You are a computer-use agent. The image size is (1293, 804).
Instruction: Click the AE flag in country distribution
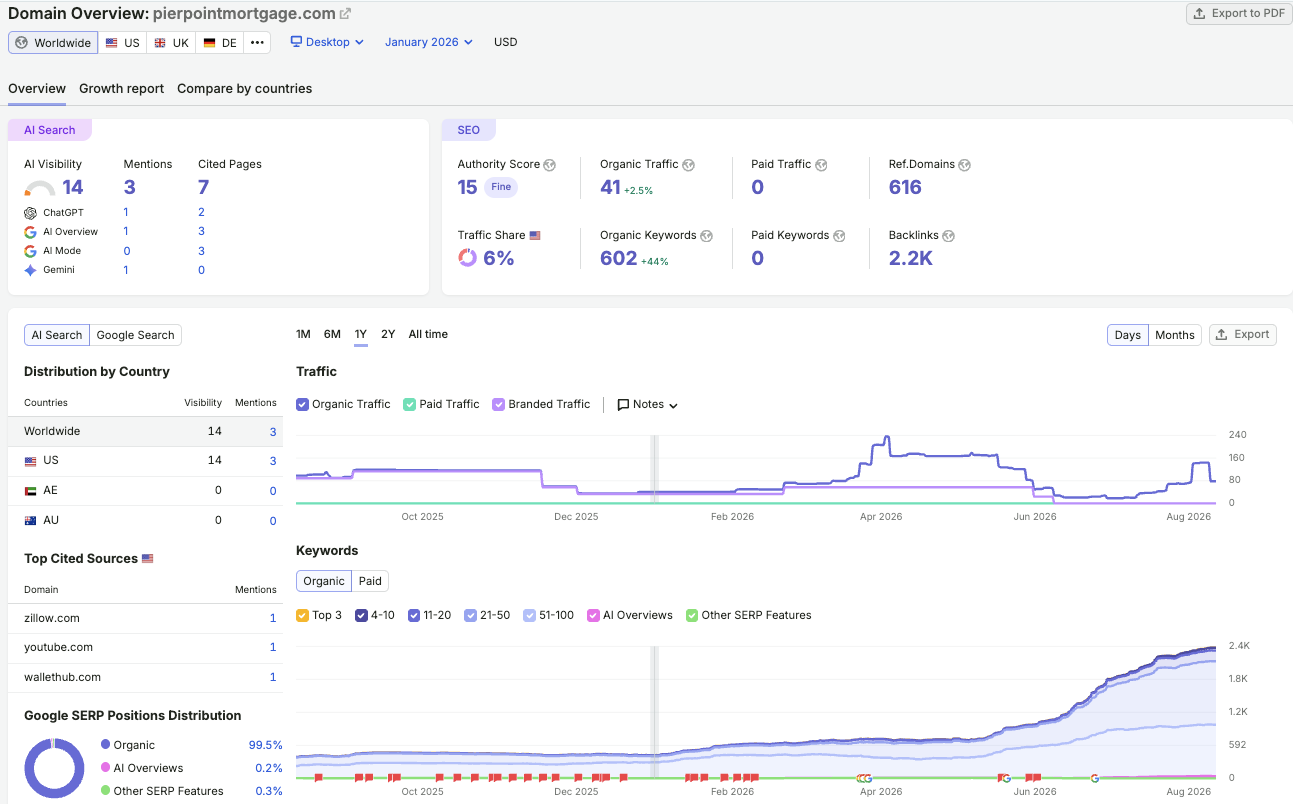pyautogui.click(x=30, y=491)
